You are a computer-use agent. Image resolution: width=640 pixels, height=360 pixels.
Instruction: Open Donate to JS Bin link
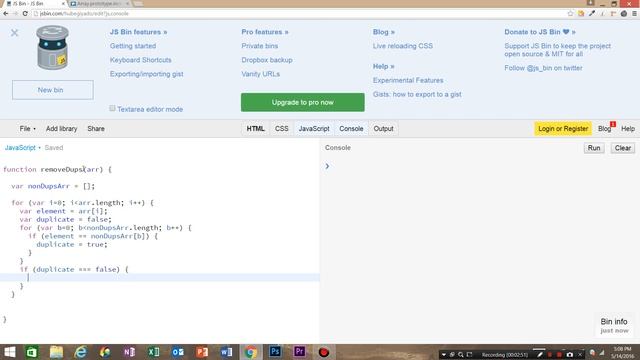point(540,32)
